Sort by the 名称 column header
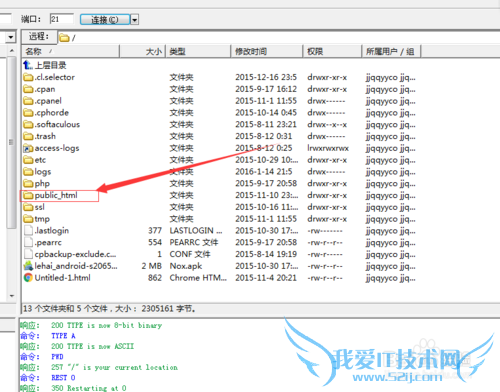 [x=71, y=51]
